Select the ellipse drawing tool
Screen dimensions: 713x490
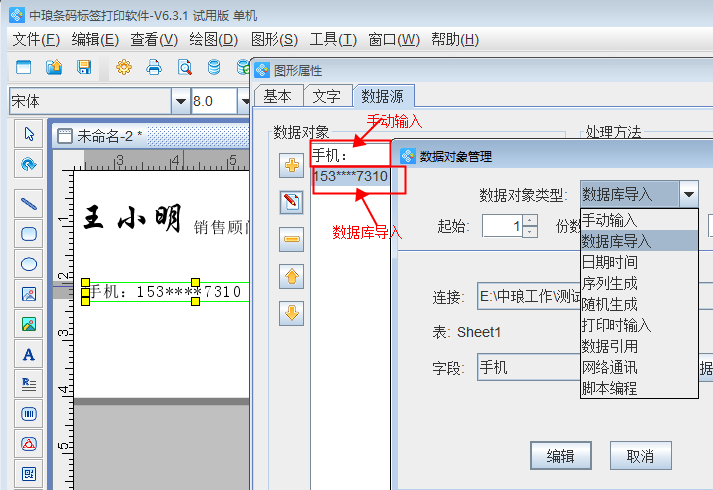click(x=29, y=264)
